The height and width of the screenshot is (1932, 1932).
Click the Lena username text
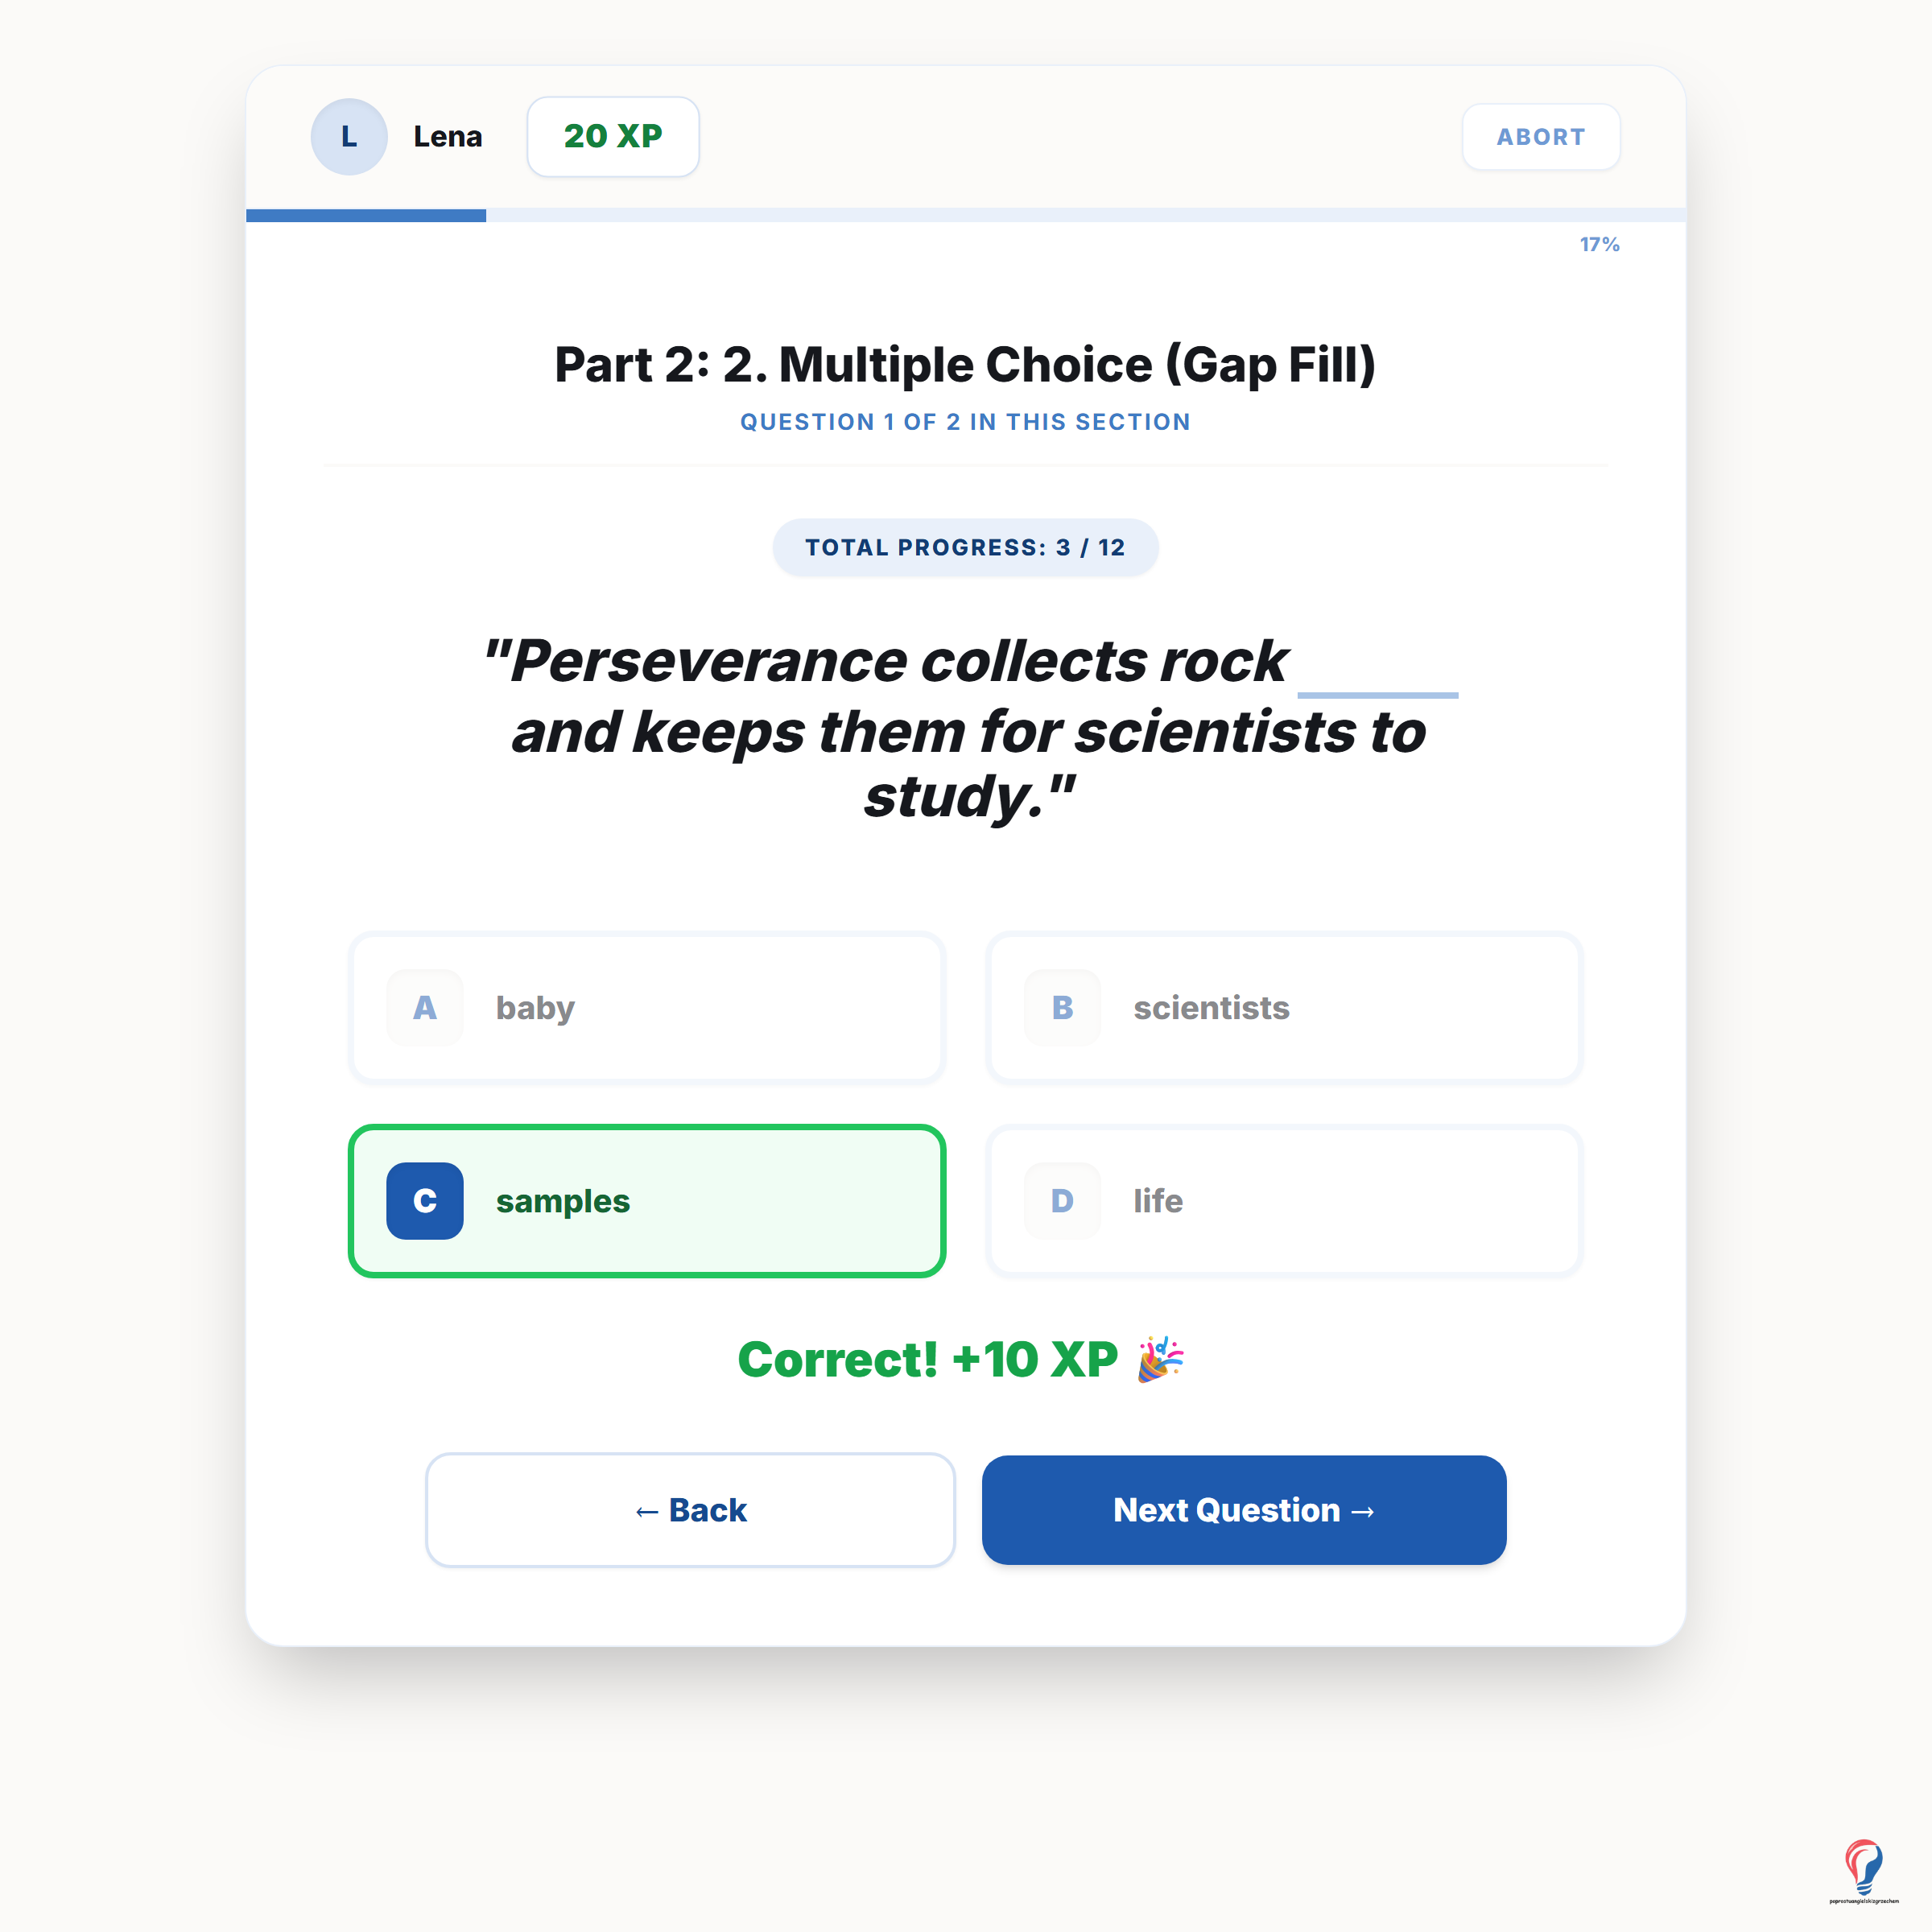pos(448,137)
